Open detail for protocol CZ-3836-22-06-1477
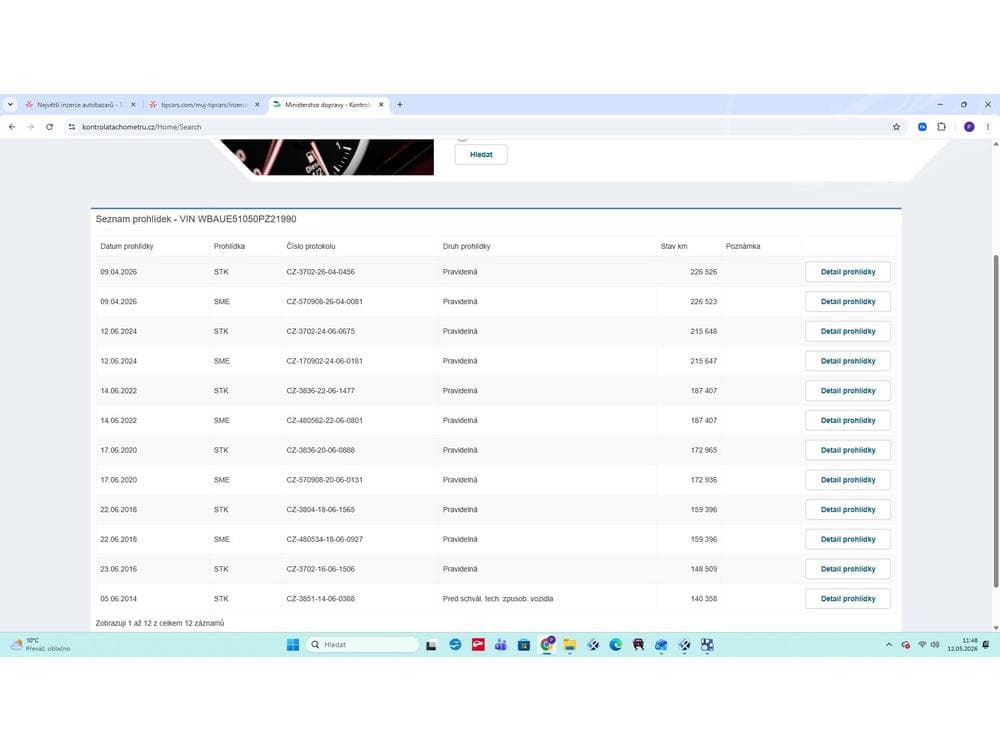This screenshot has height=750, width=1000. coord(848,390)
